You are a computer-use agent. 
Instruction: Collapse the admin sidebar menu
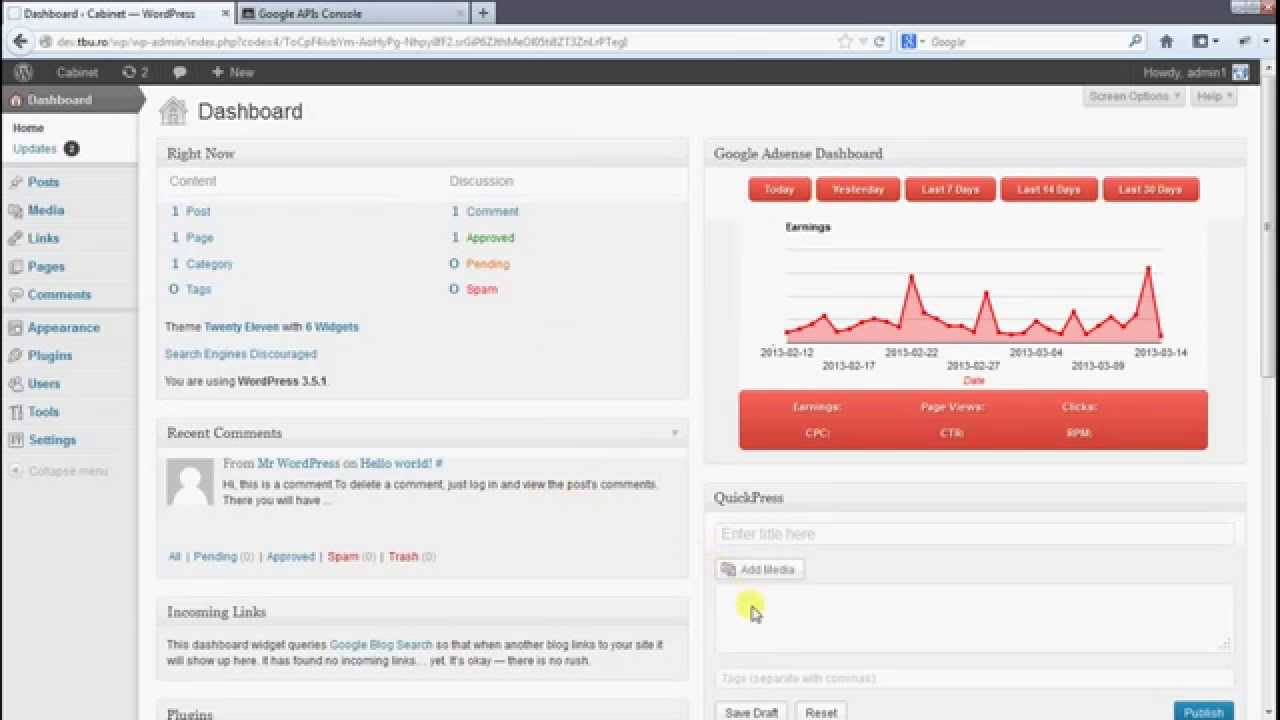click(x=58, y=471)
